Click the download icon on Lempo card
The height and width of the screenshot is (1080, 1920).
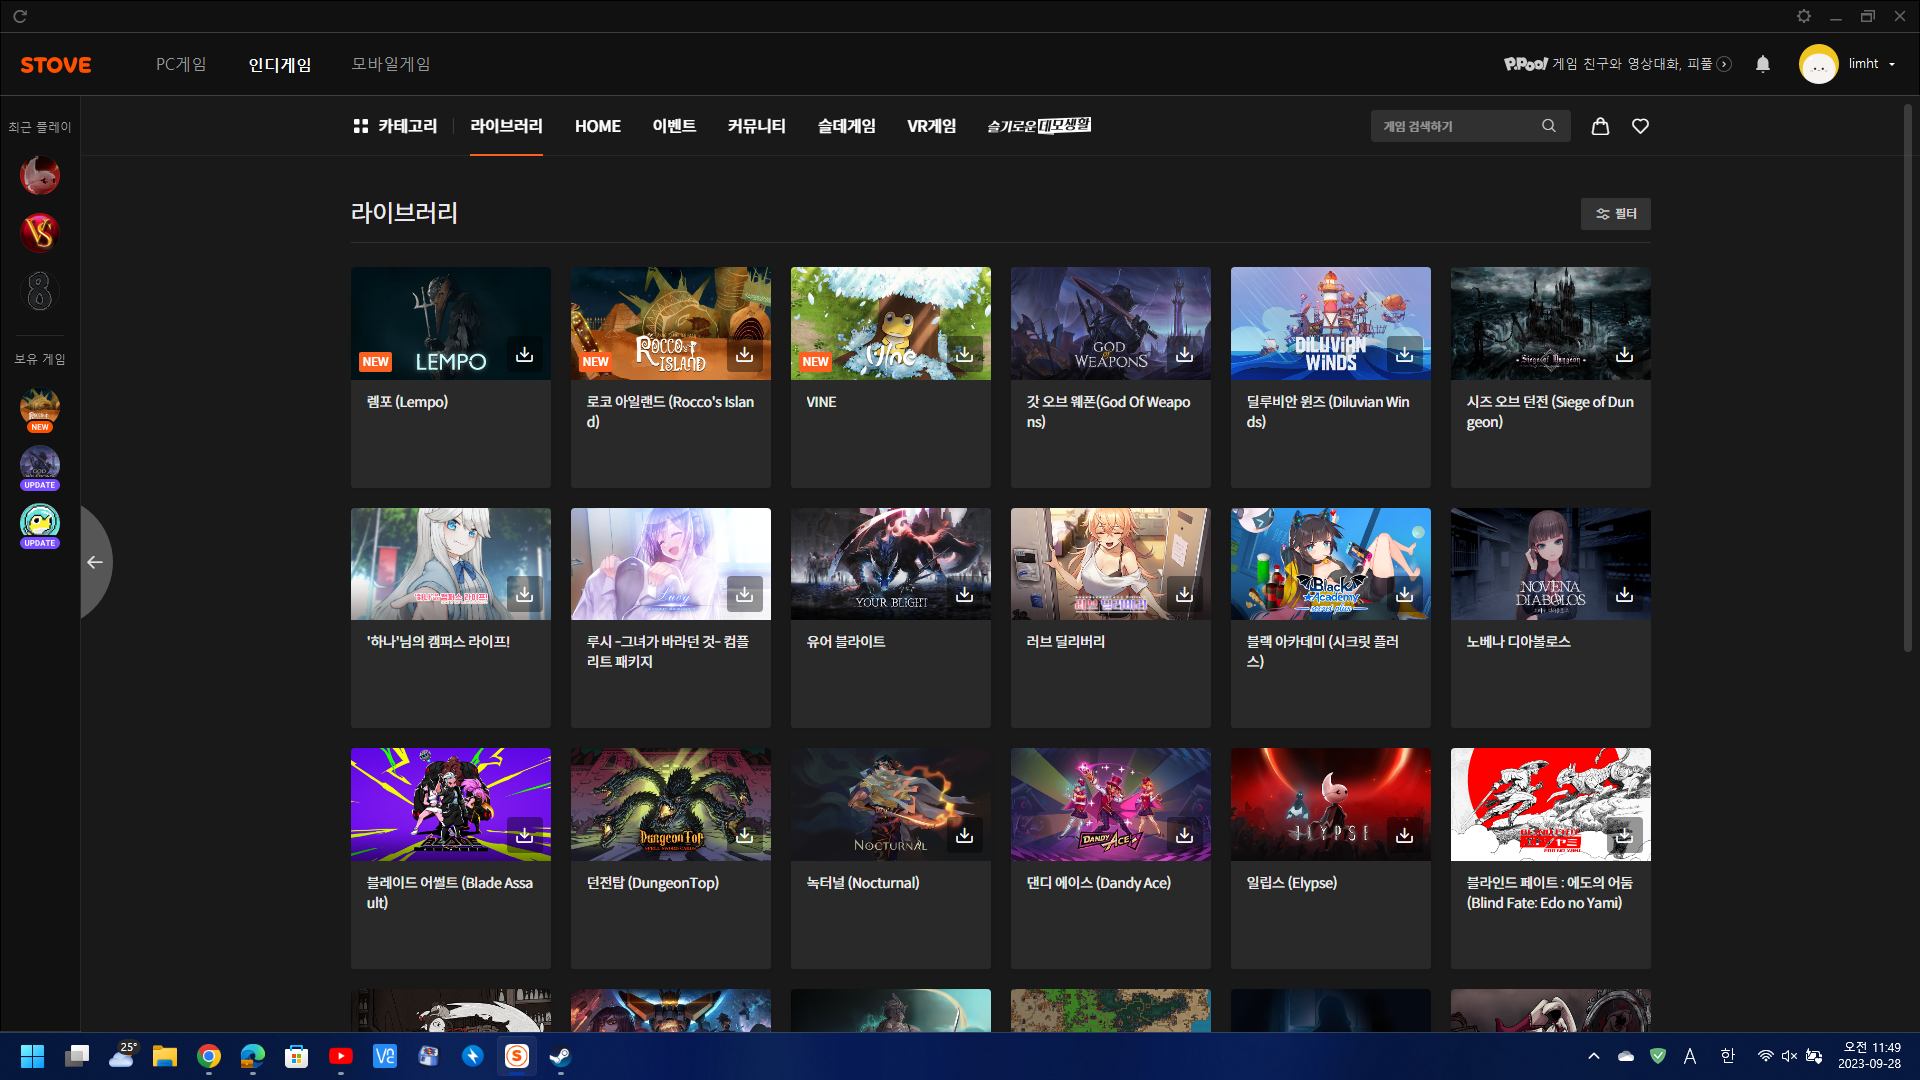[524, 354]
